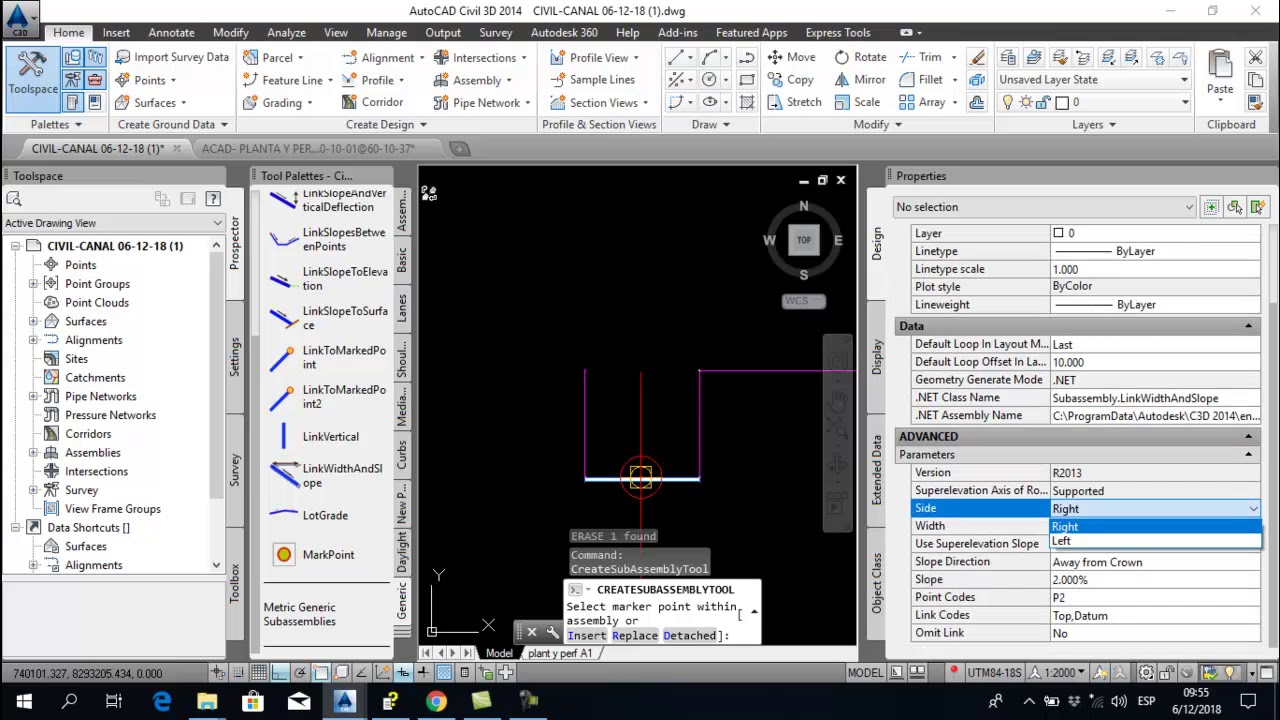1280x720 pixels.
Task: Collapse the Data section in Properties
Action: click(1248, 326)
